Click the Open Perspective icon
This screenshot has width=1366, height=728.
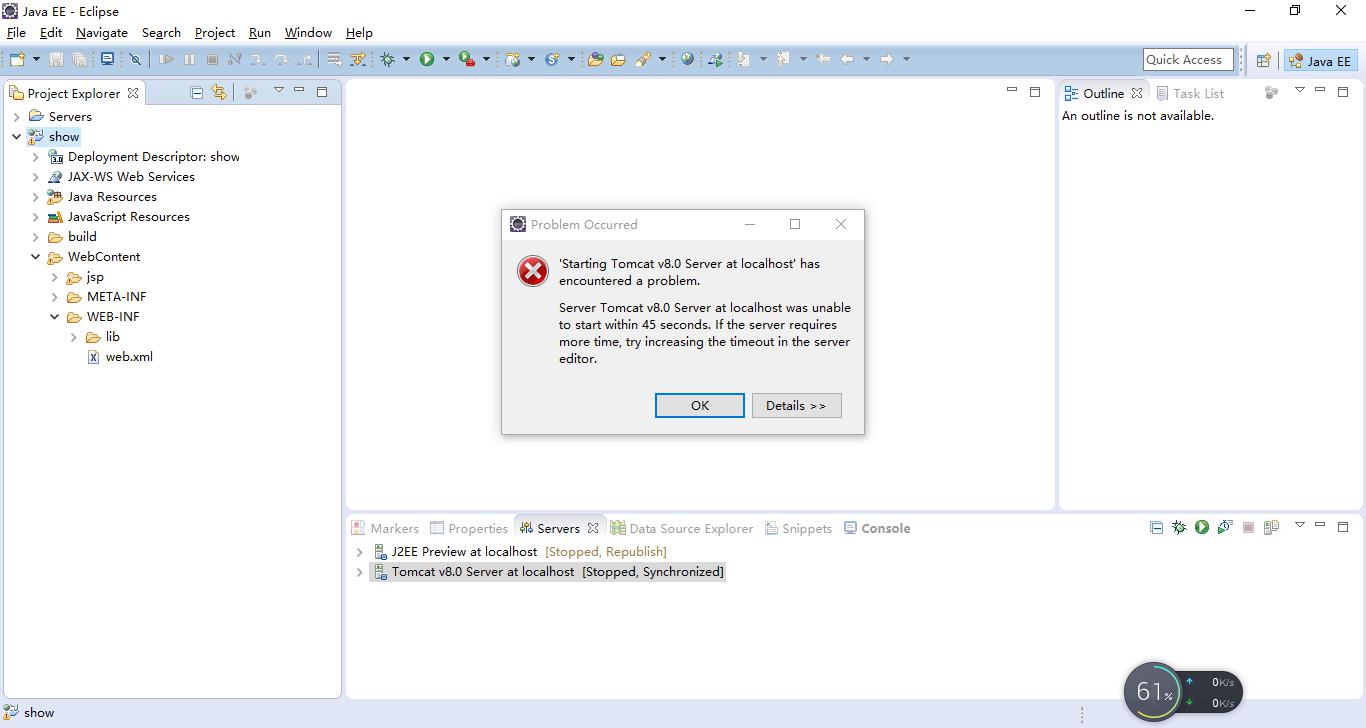1263,60
